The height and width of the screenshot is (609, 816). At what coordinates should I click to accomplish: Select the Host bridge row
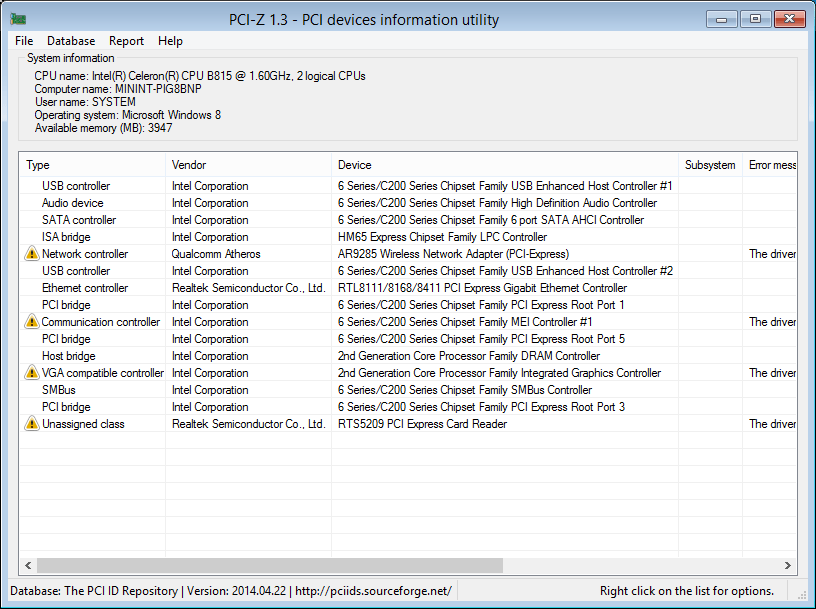(x=409, y=356)
